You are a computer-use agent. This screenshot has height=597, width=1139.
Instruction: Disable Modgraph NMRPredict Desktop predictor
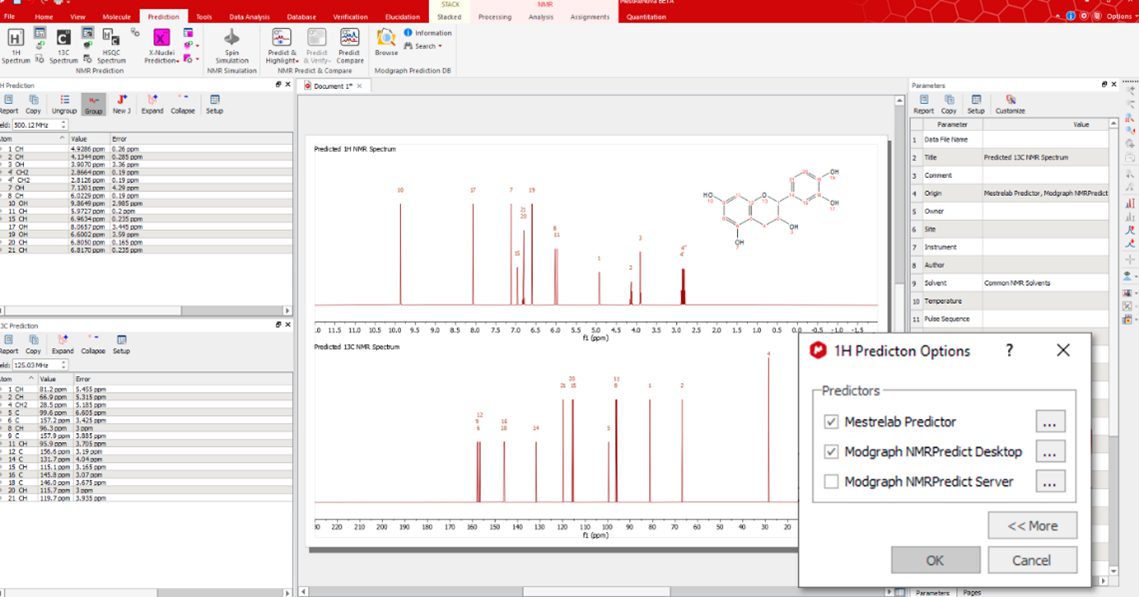click(x=831, y=452)
